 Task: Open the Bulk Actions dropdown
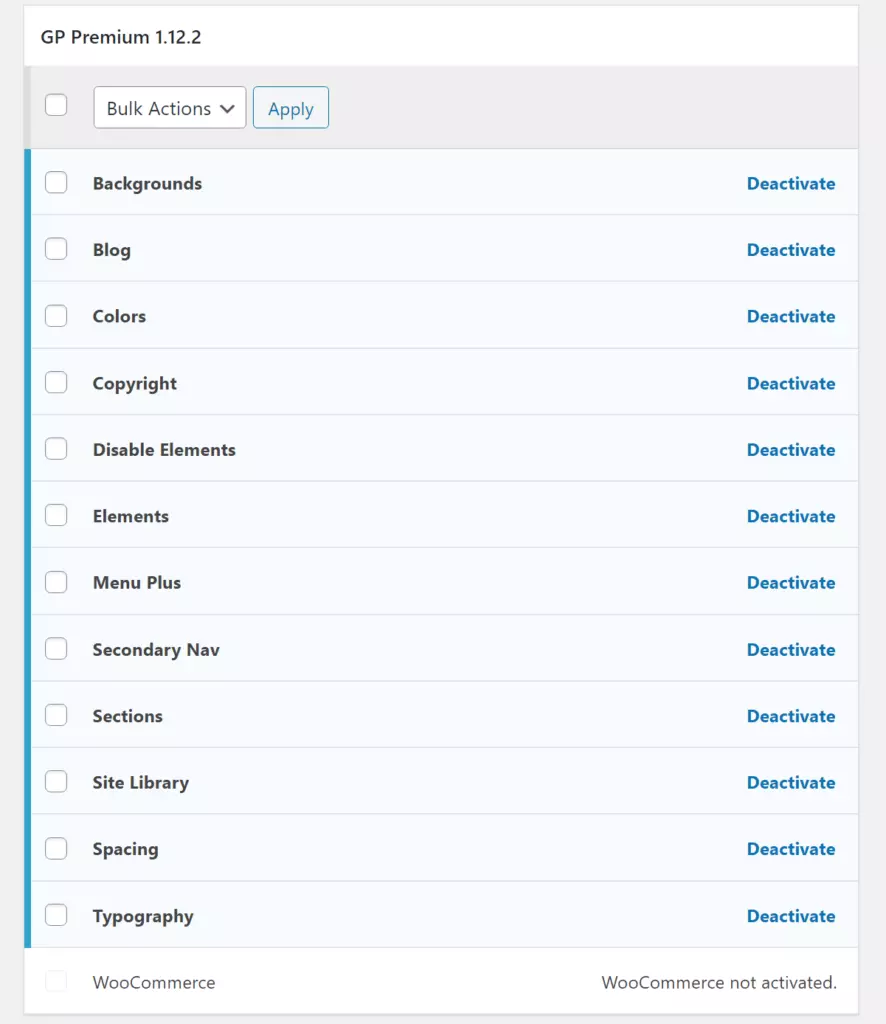169,107
